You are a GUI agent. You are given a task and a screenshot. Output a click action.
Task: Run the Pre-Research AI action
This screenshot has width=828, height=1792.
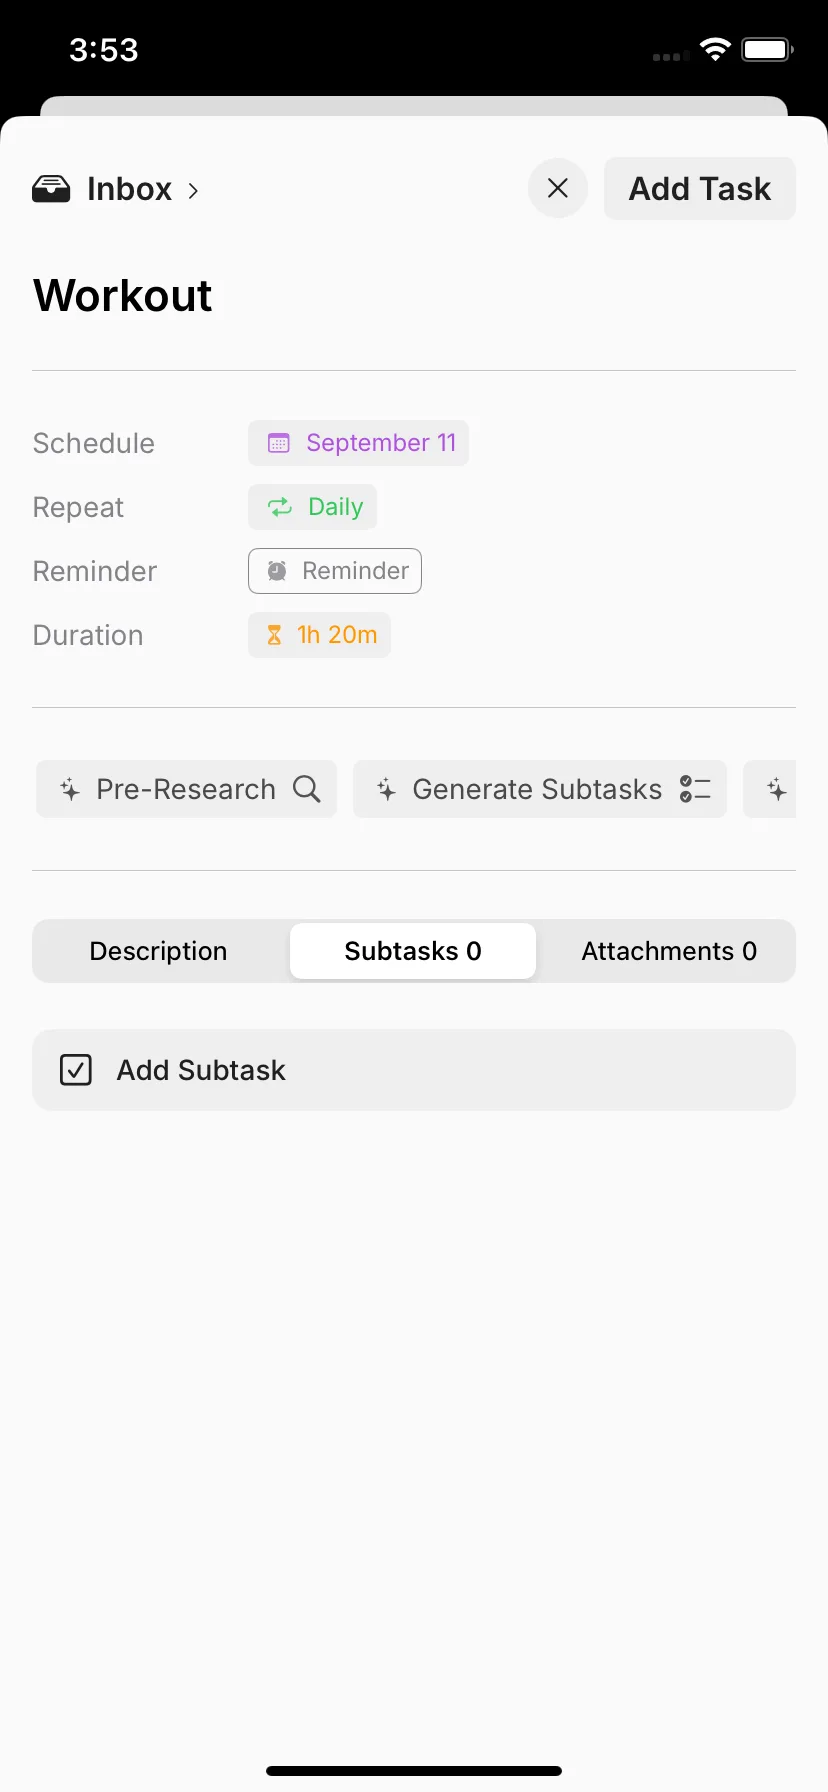(x=186, y=789)
